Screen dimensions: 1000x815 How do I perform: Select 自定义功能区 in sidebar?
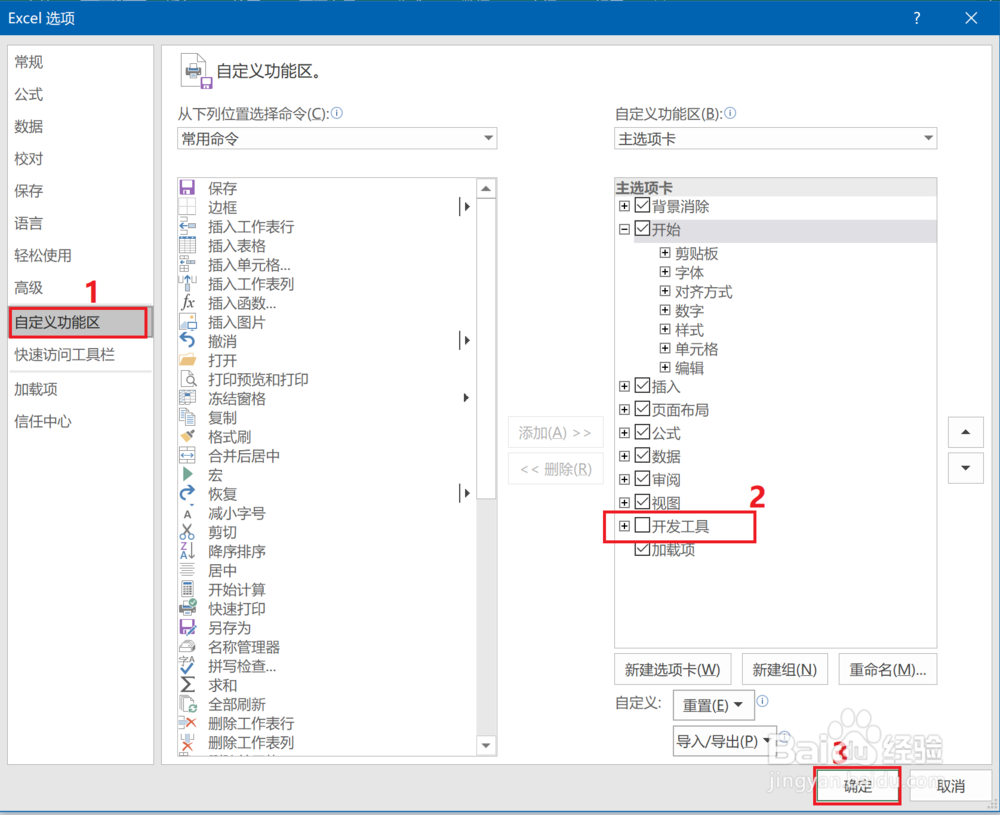coord(79,322)
